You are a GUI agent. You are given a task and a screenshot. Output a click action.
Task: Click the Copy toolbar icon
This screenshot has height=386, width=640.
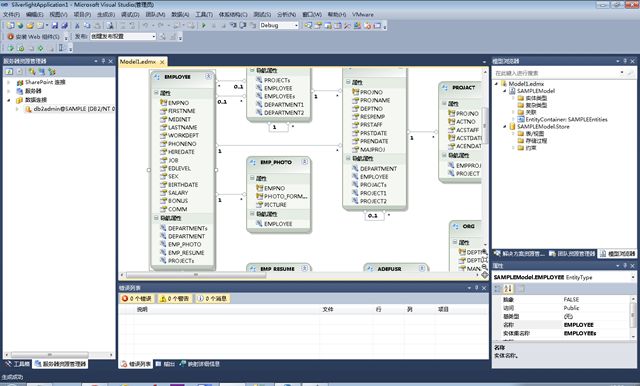click(87, 25)
